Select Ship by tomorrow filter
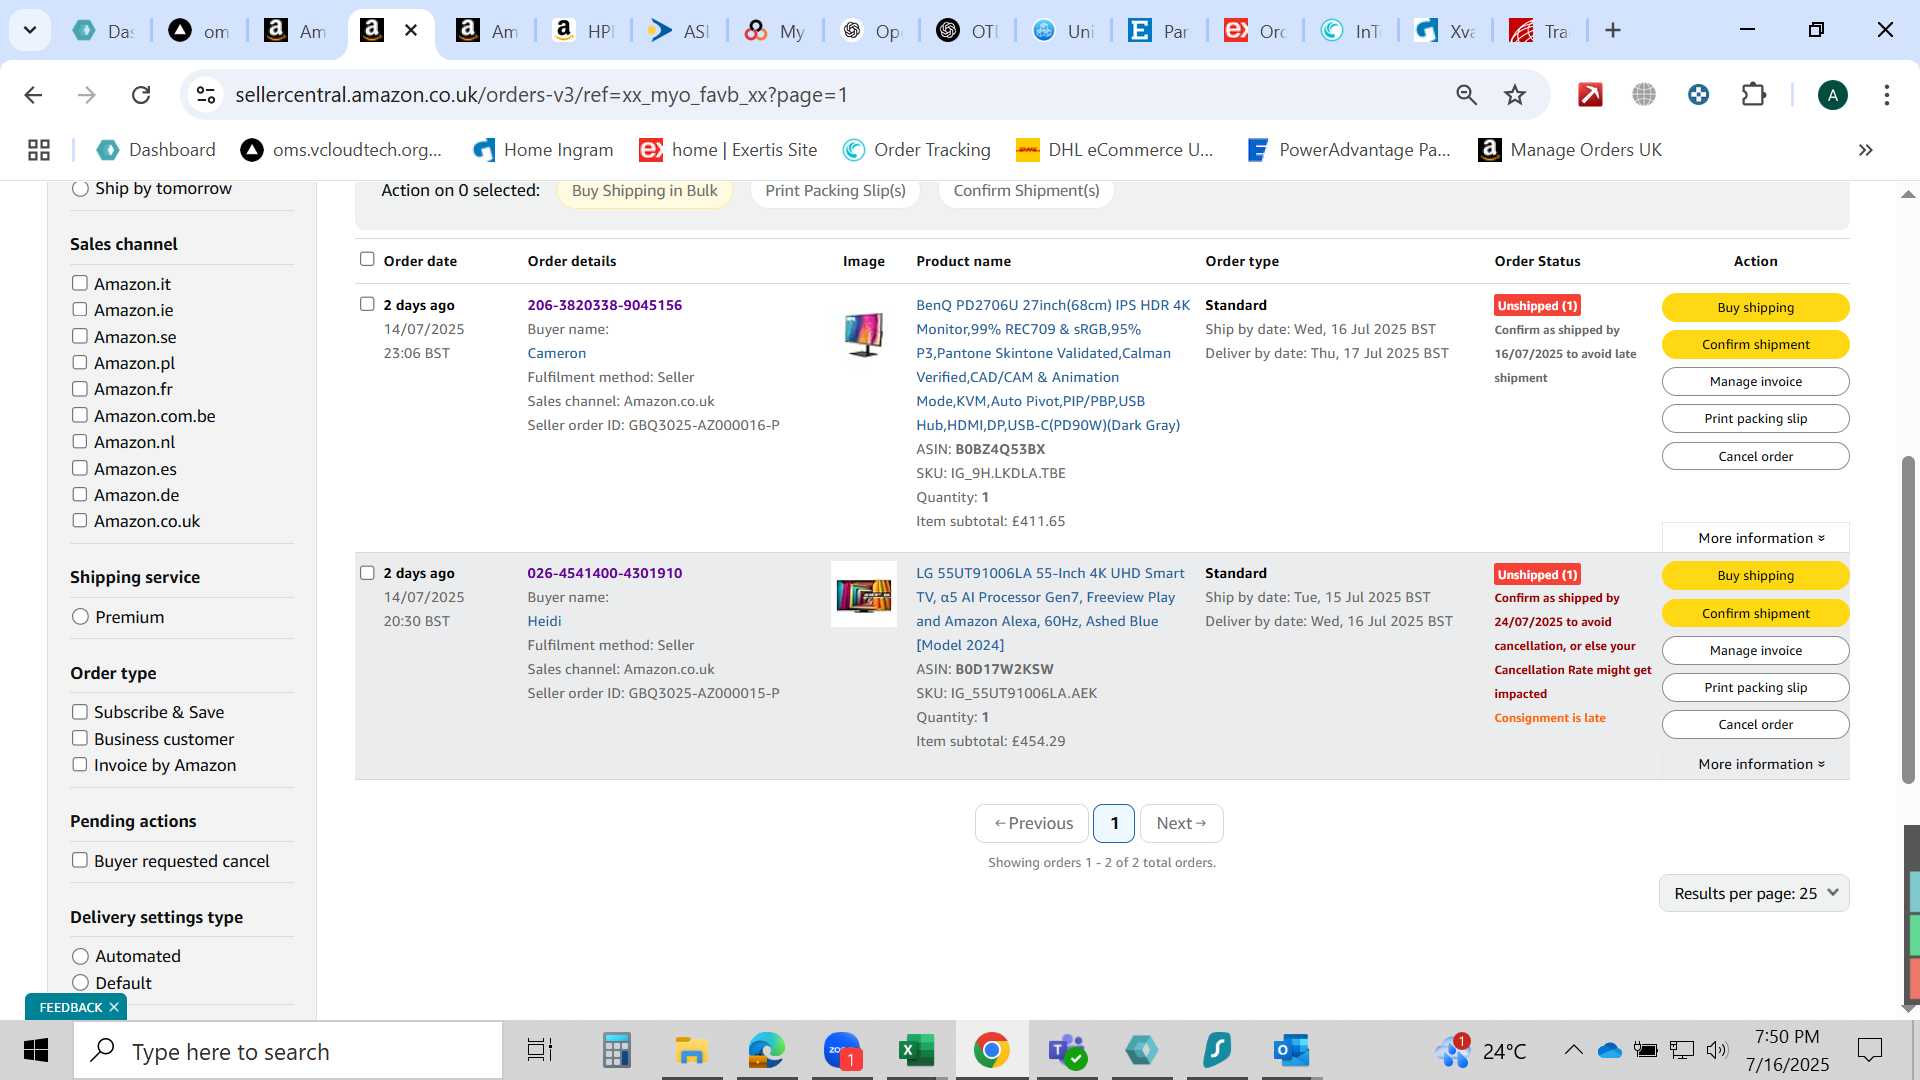The image size is (1920, 1080). pos(81,189)
